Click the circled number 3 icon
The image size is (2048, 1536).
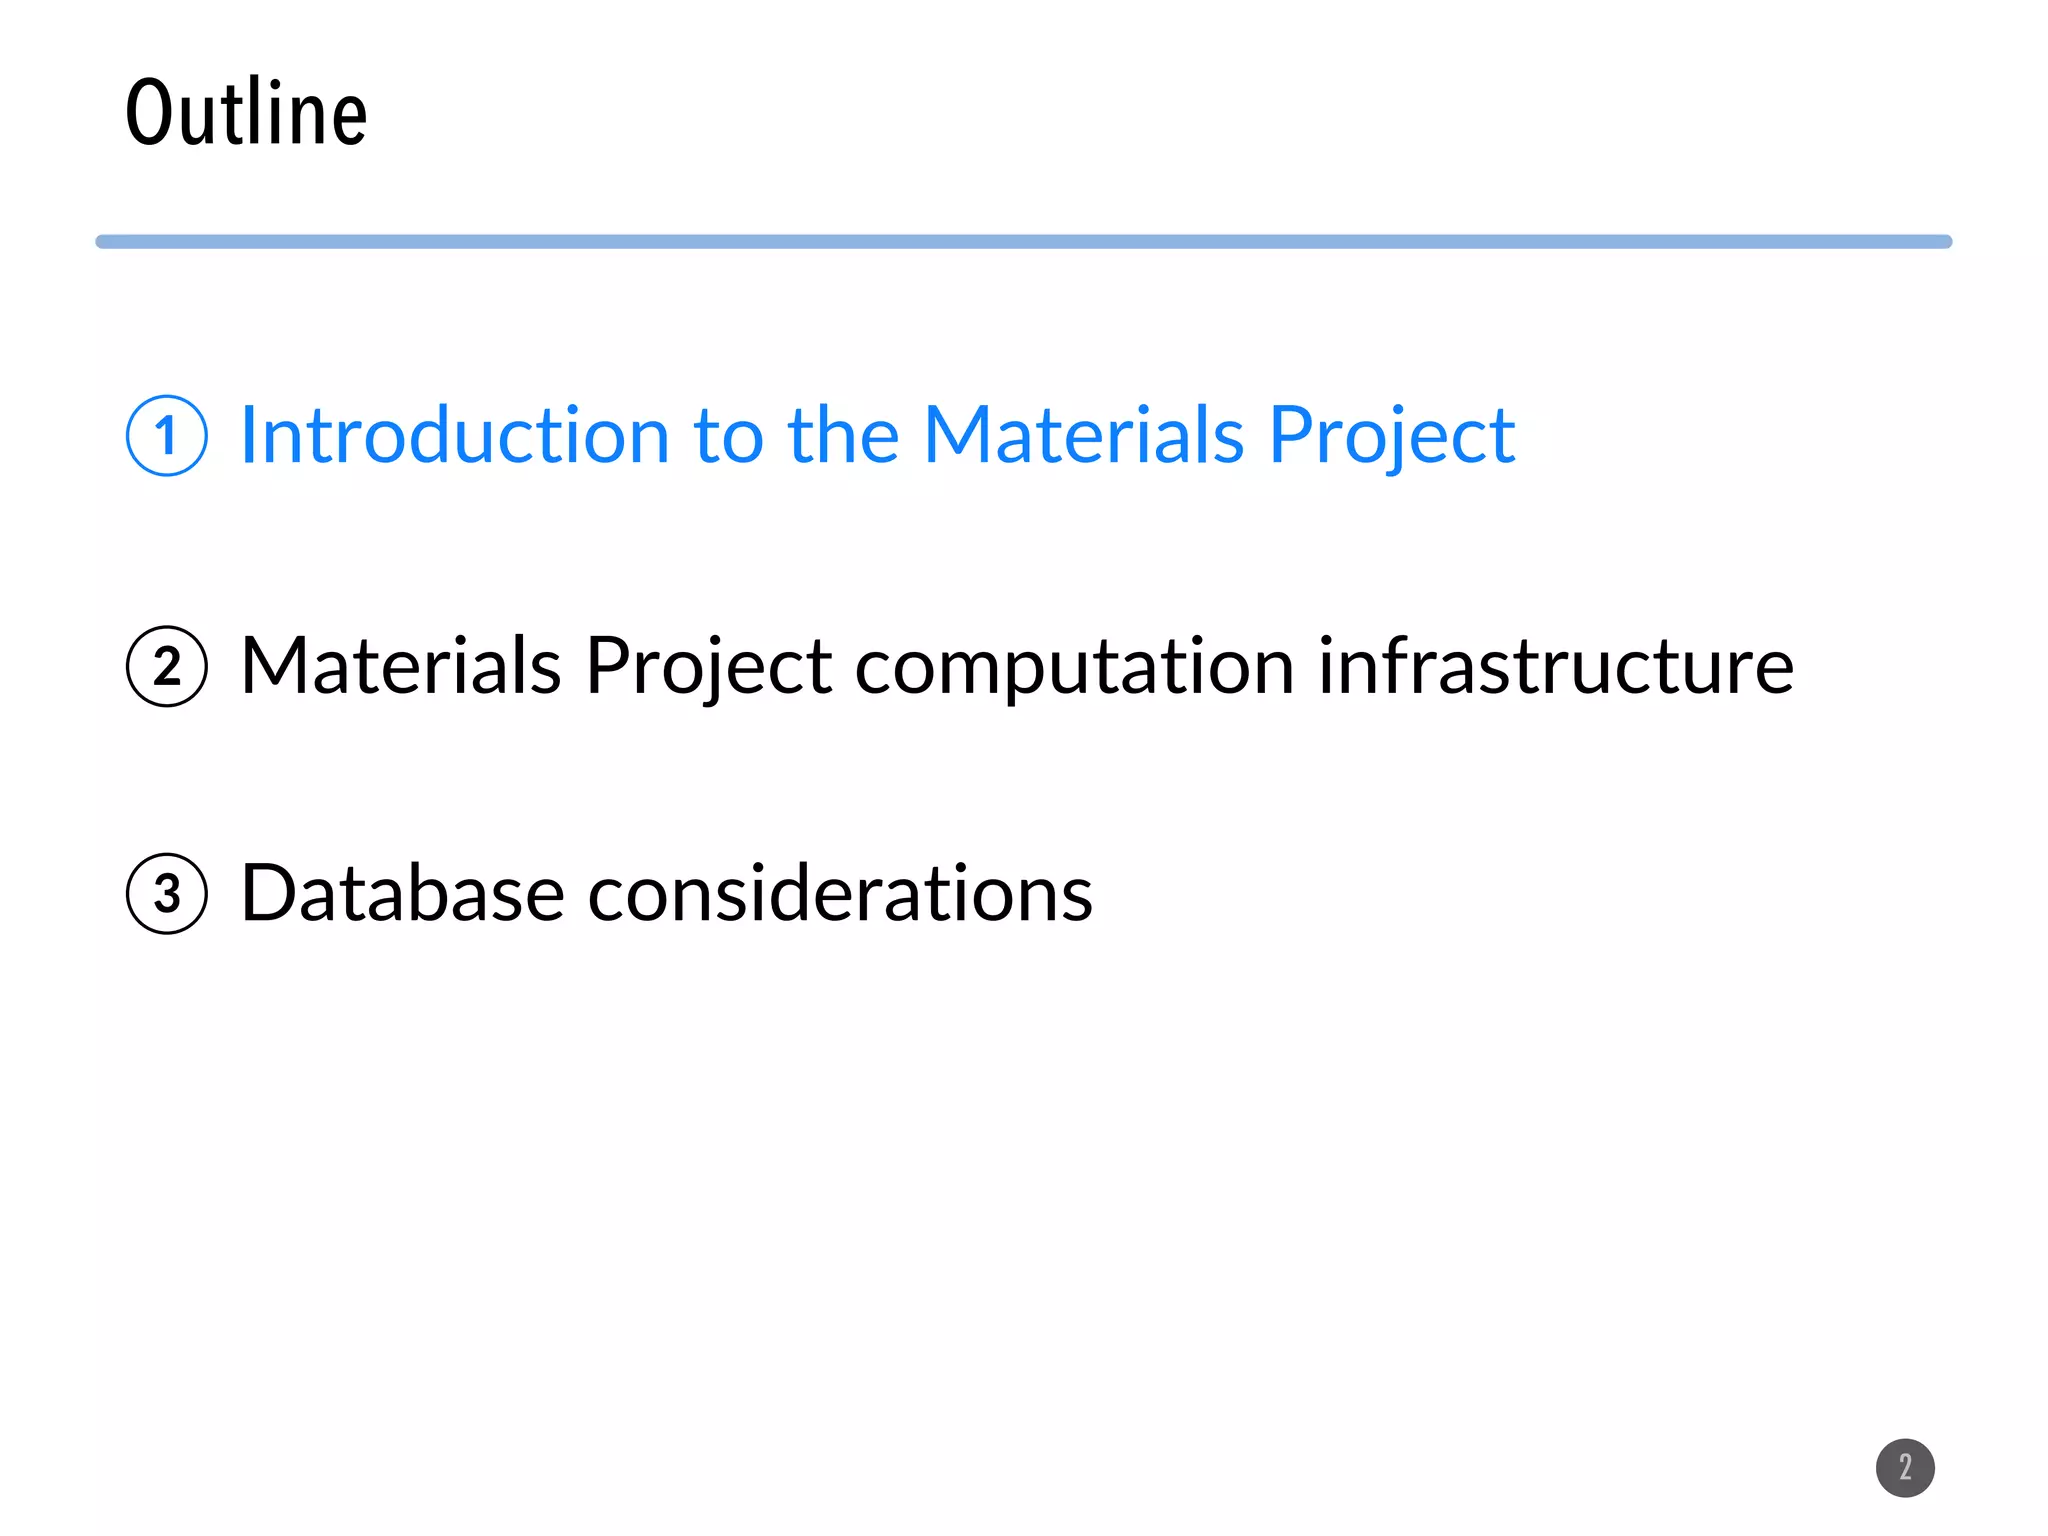(x=167, y=893)
